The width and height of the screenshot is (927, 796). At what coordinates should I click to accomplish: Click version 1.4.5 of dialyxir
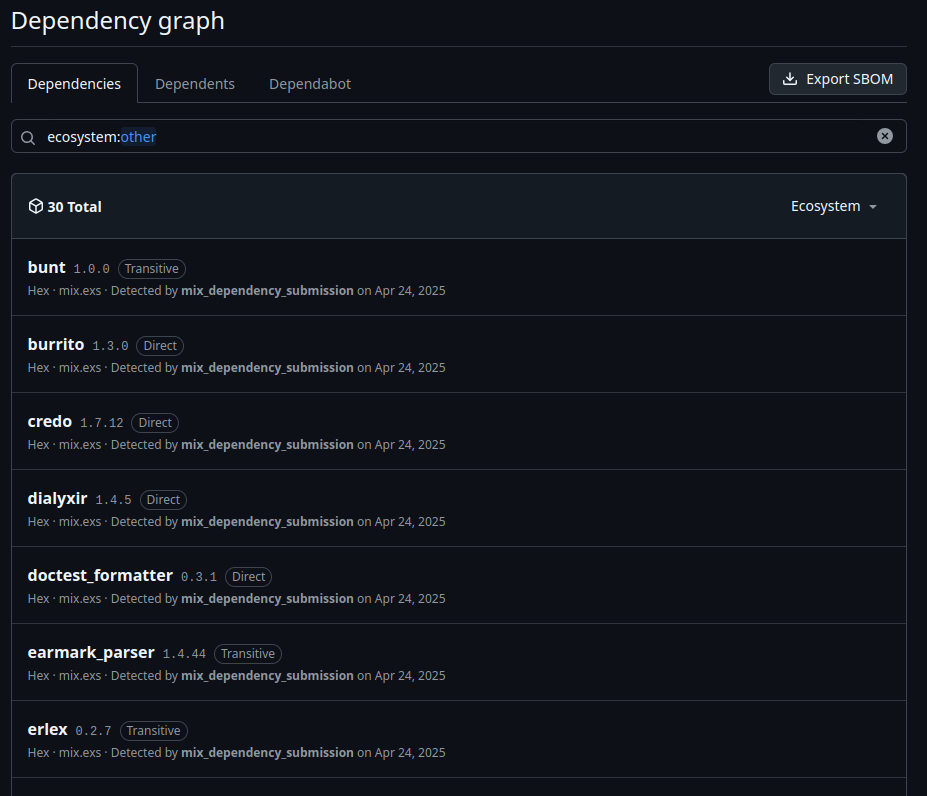[114, 500]
